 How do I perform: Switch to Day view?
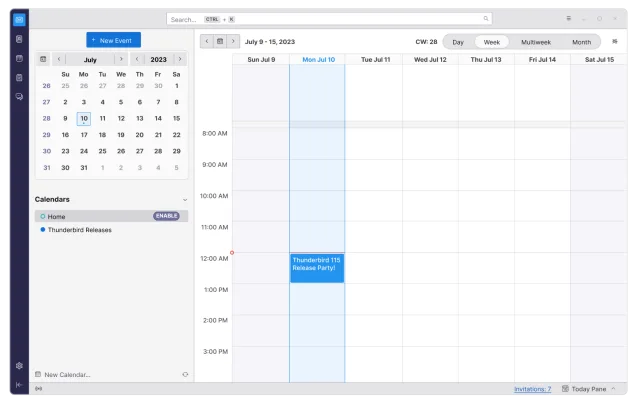click(x=458, y=42)
